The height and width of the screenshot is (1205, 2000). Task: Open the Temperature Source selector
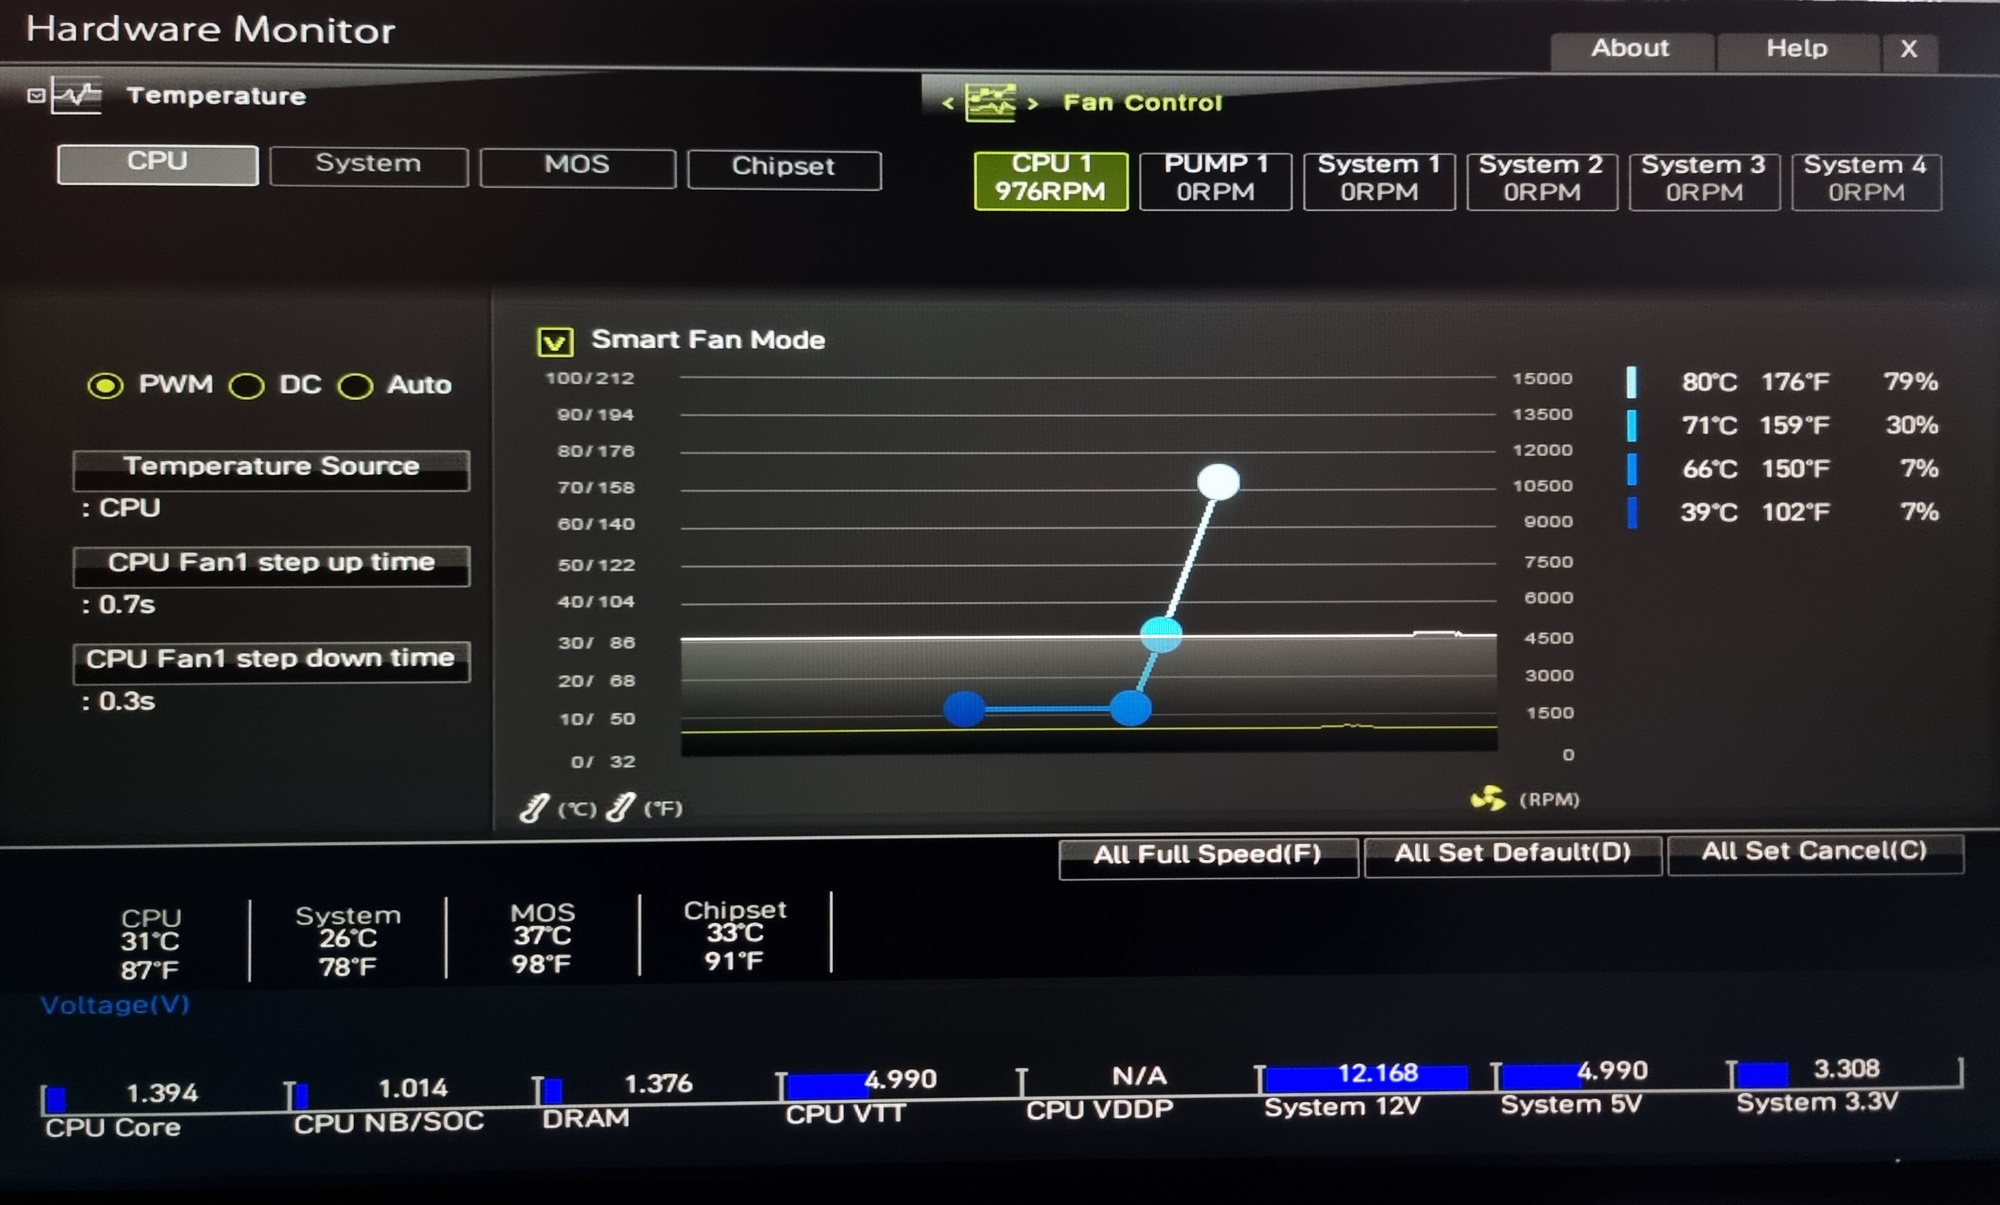271,469
